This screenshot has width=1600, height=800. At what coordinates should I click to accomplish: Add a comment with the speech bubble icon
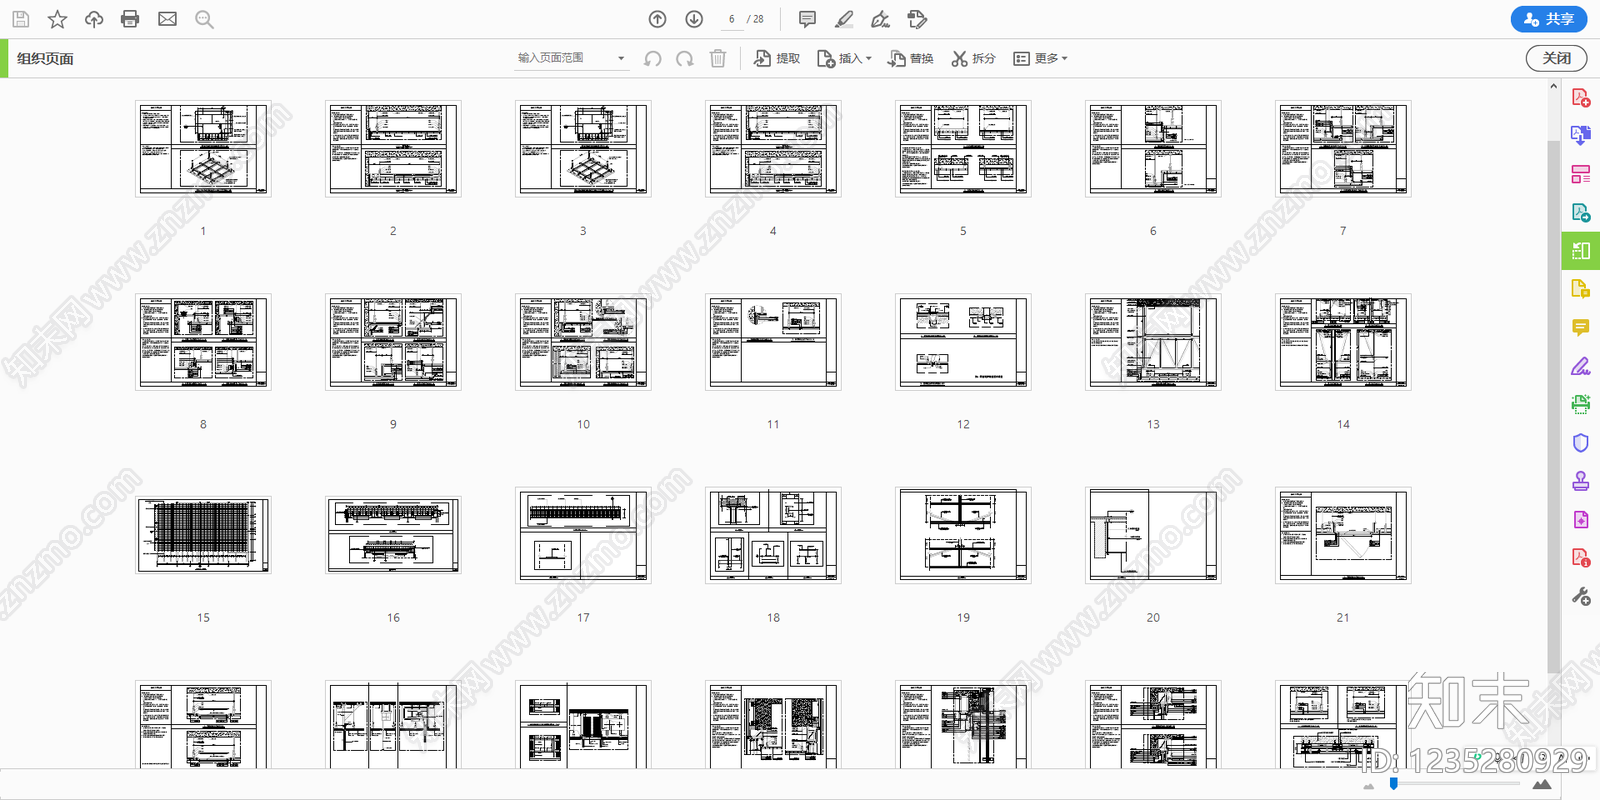[x=807, y=19]
